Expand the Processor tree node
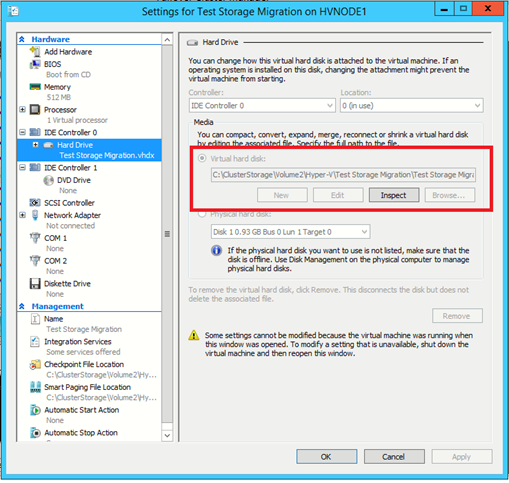 22,109
